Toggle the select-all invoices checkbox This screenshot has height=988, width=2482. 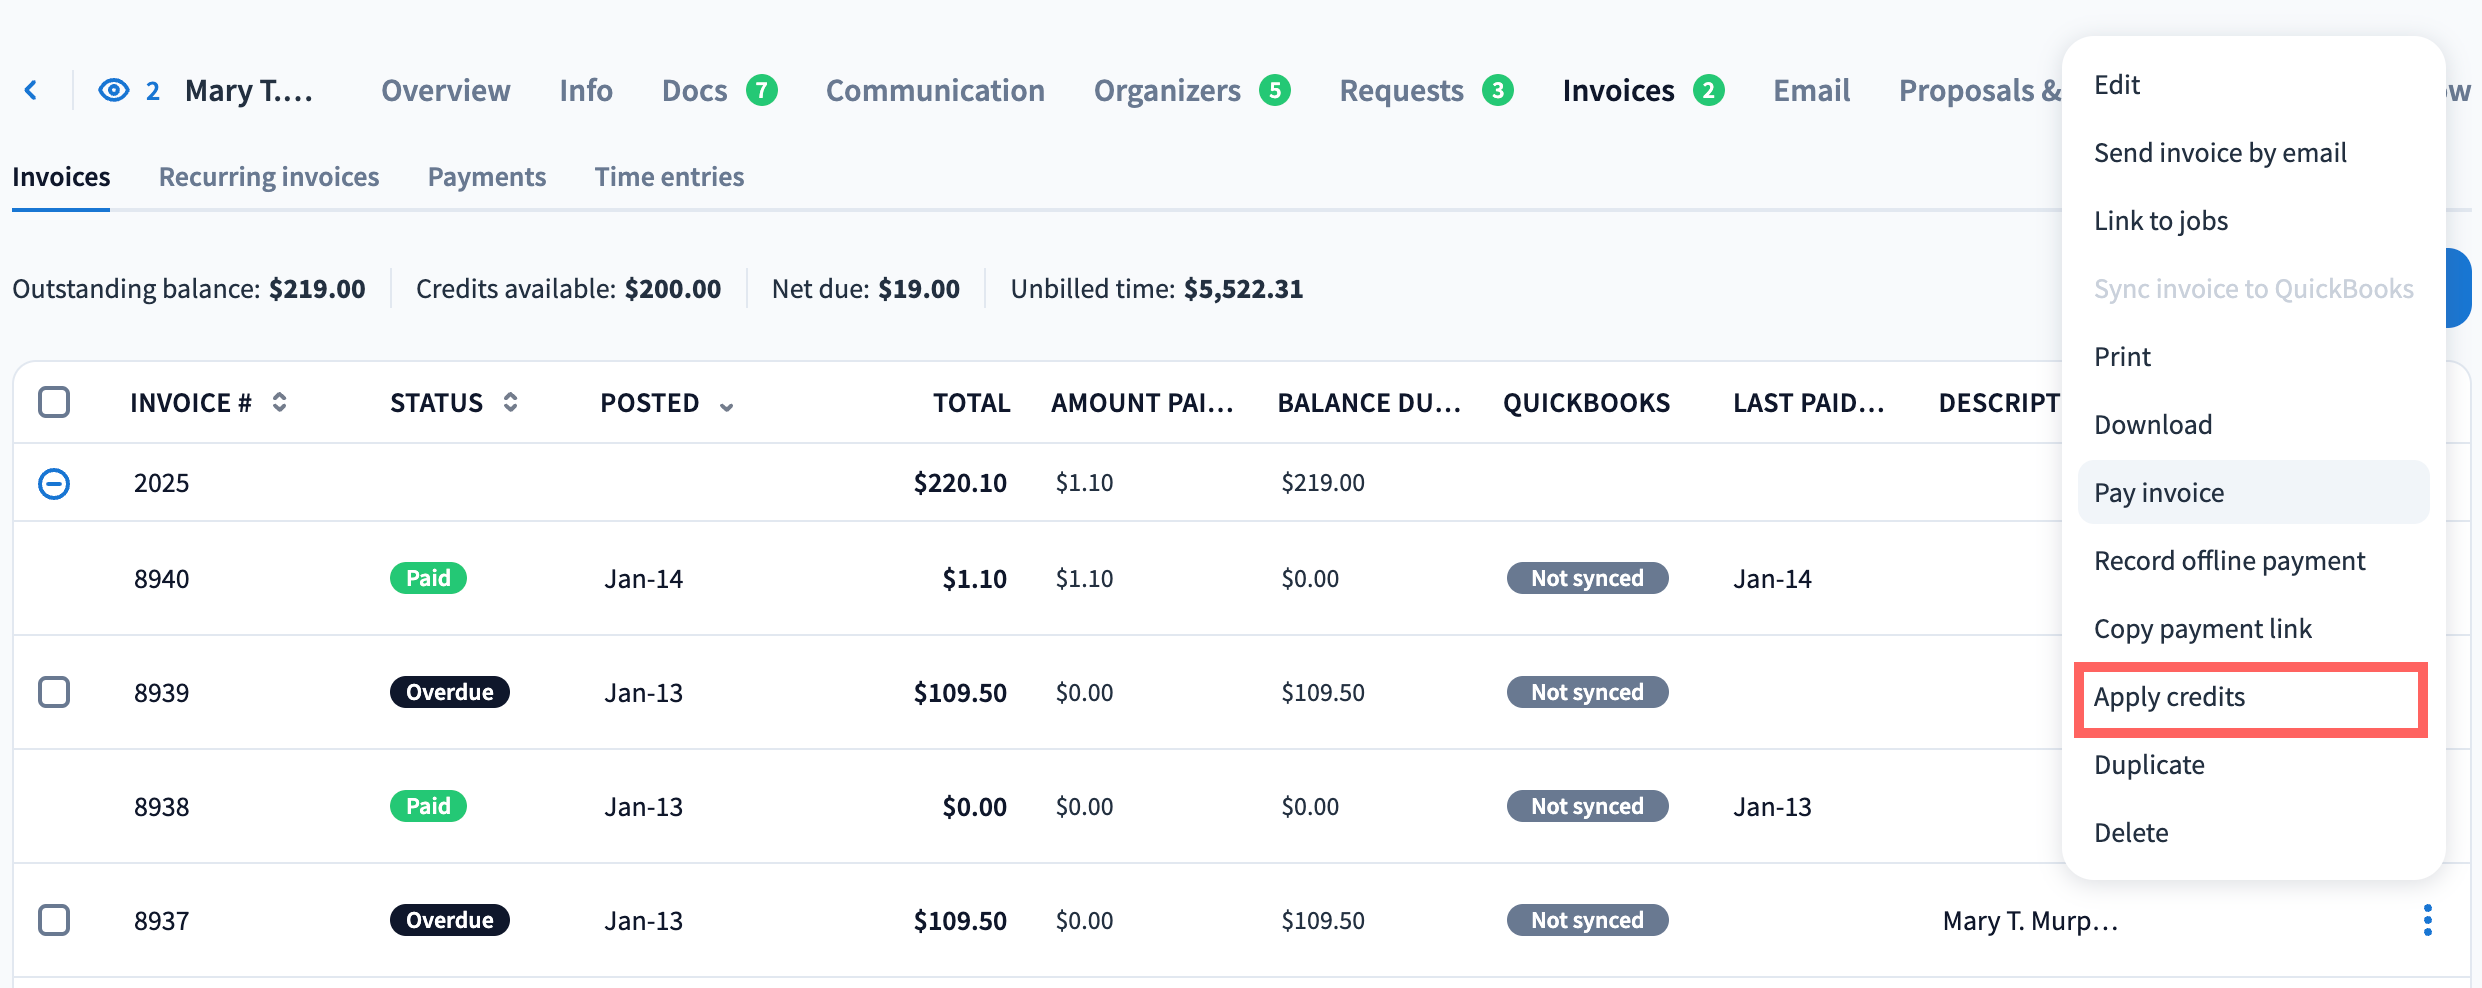[54, 402]
